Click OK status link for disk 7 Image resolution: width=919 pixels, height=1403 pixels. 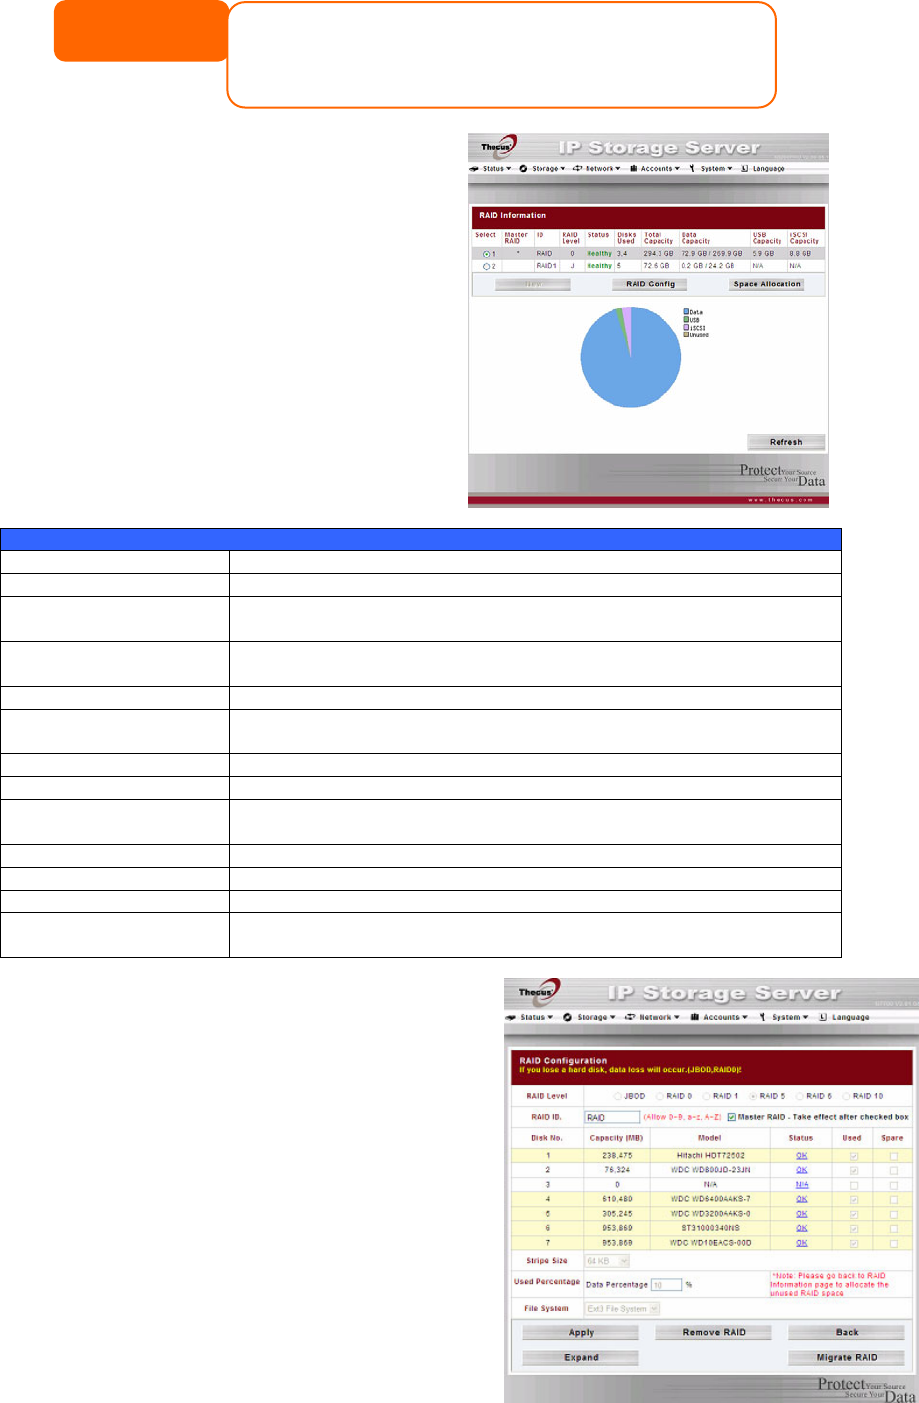point(801,1243)
